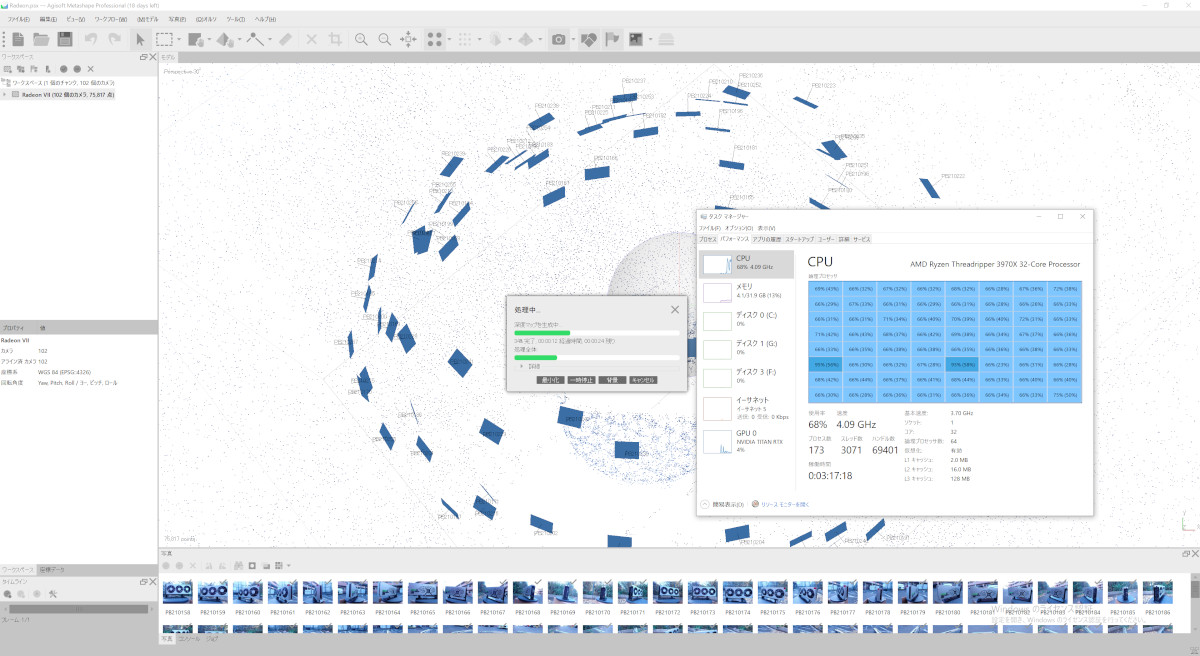Open project with the folder icon

tap(41, 39)
